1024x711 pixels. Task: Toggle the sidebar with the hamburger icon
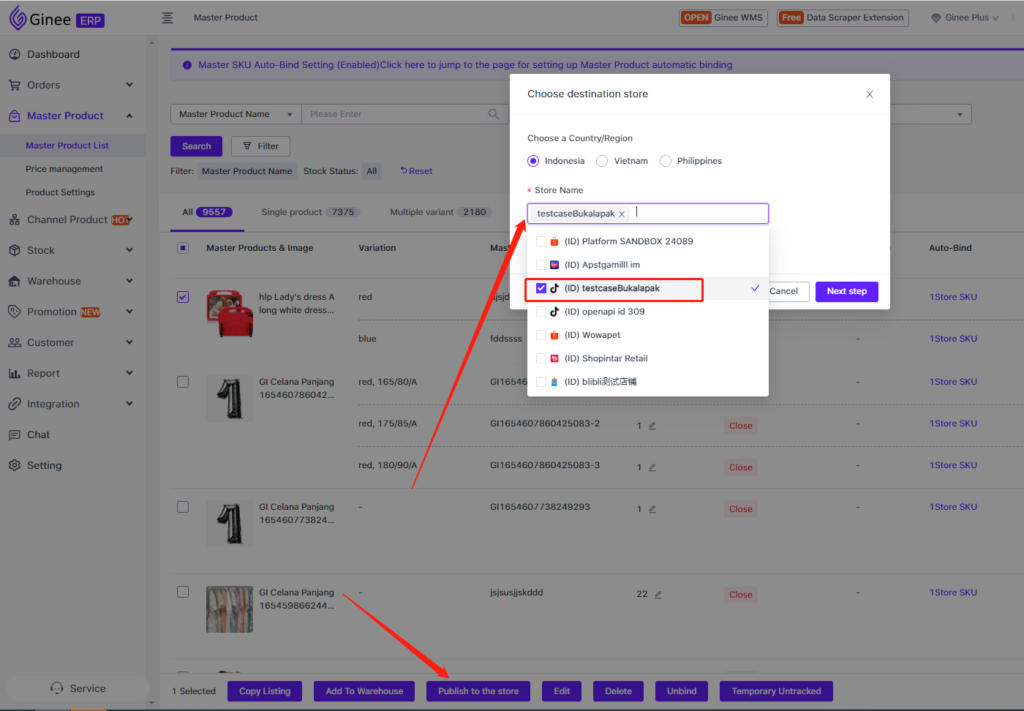168,18
